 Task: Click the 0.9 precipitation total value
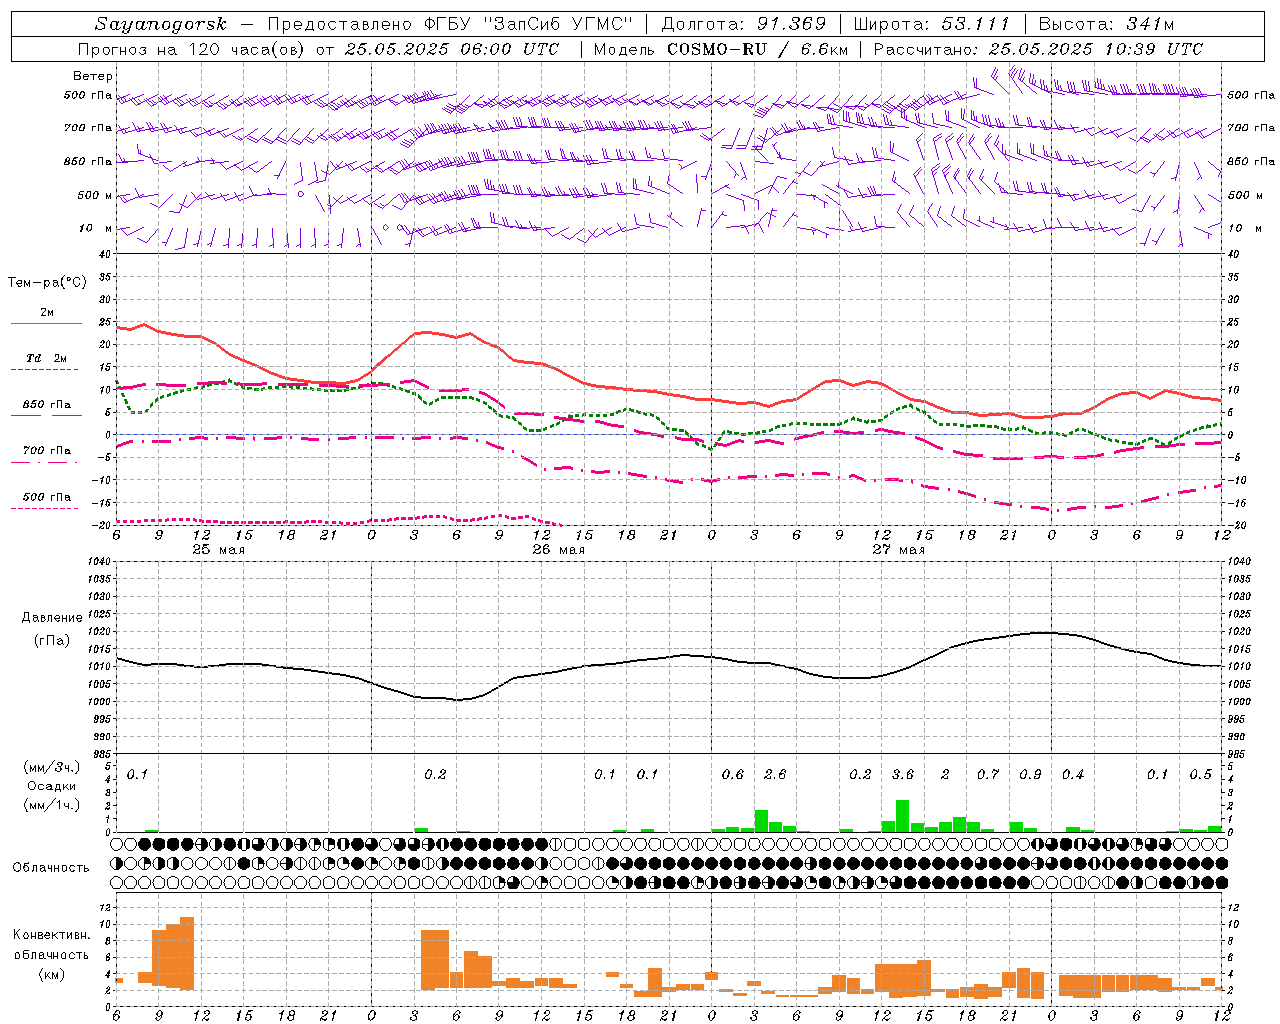pyautogui.click(x=1030, y=775)
